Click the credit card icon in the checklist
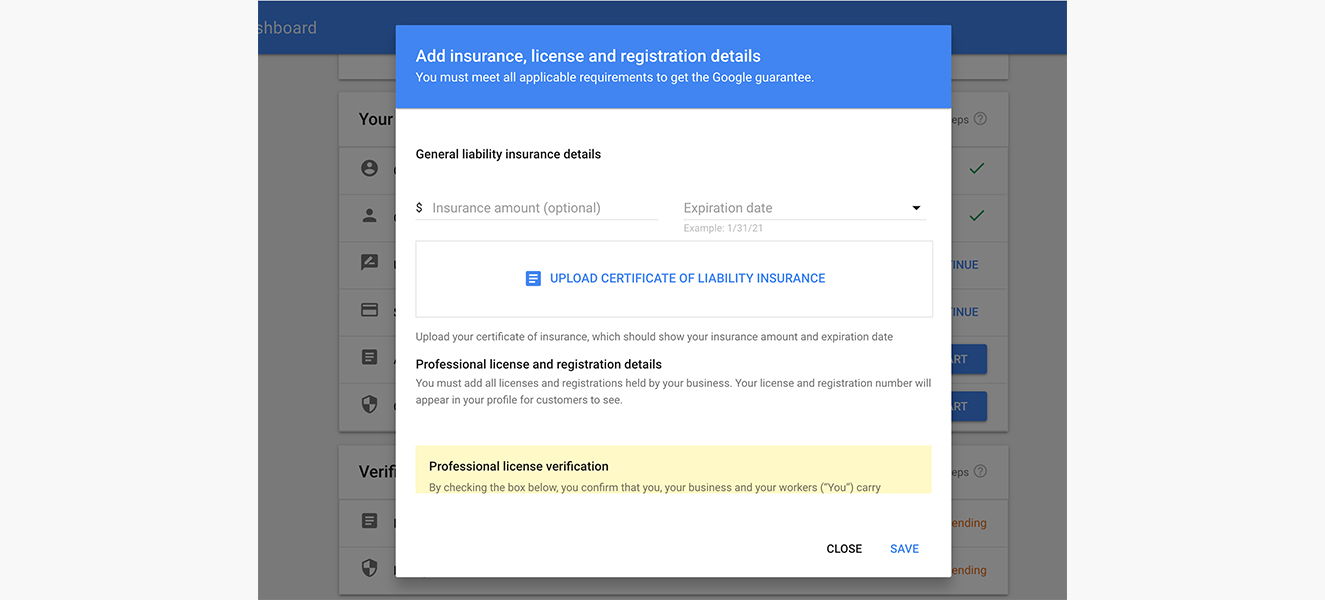Screen dimensions: 1325x600 pos(369,311)
